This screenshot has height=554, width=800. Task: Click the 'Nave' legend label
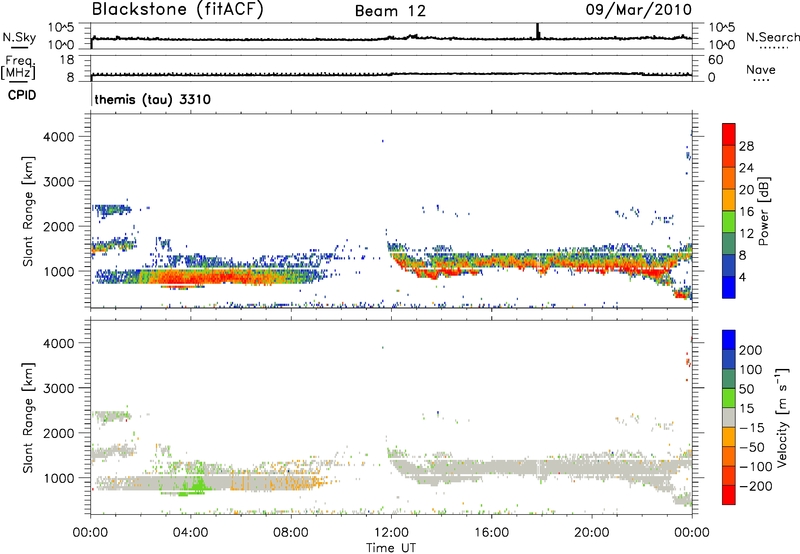tap(761, 69)
